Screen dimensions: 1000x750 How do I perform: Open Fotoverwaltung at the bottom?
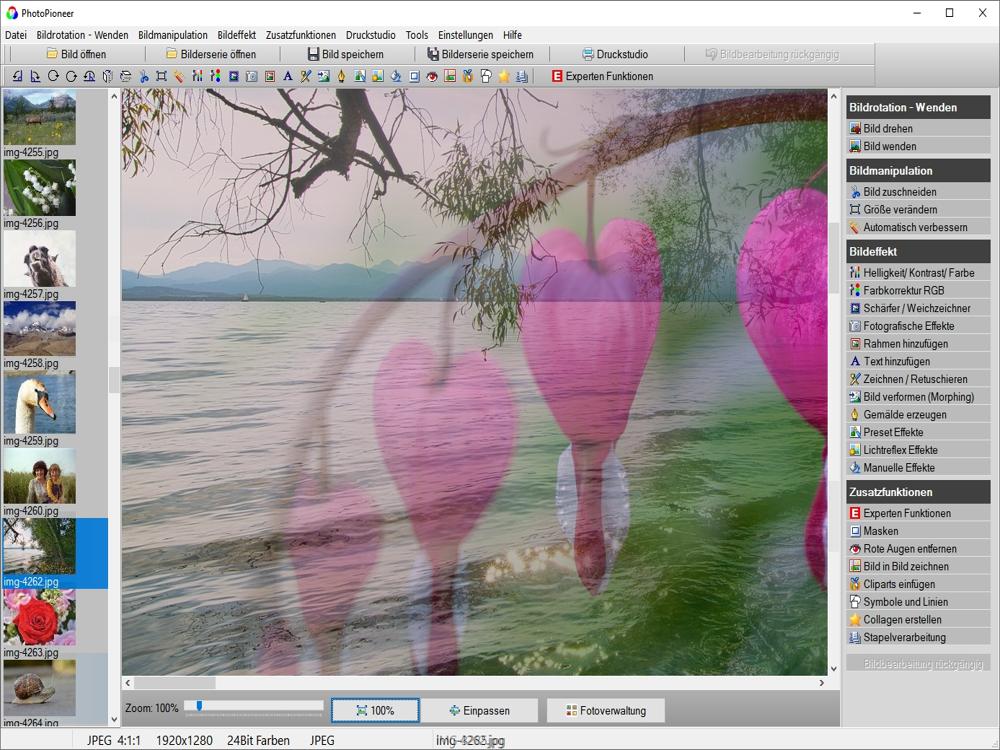point(605,711)
